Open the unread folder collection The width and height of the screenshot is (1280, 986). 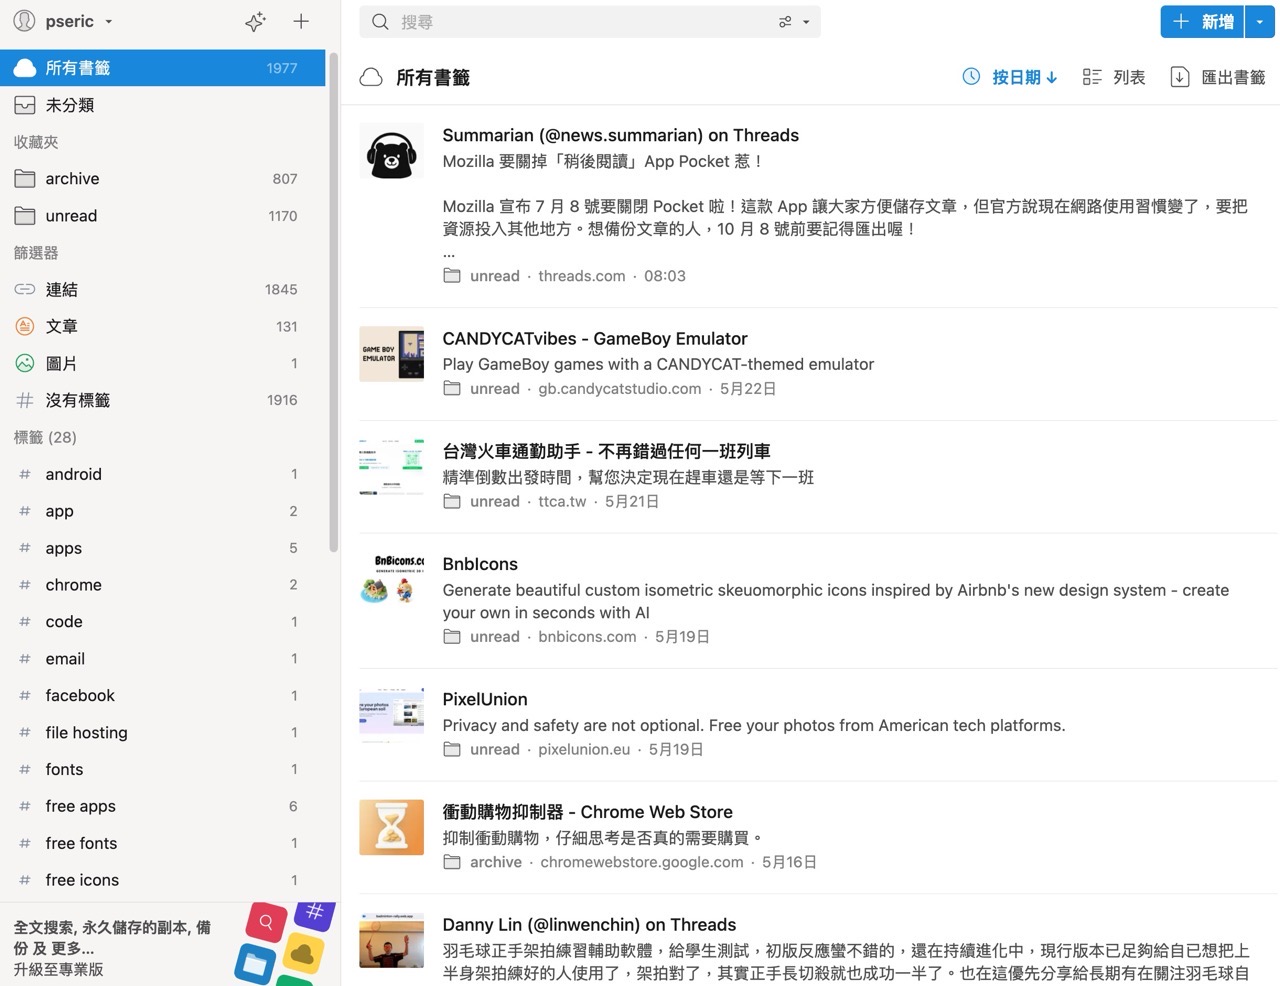click(x=163, y=216)
